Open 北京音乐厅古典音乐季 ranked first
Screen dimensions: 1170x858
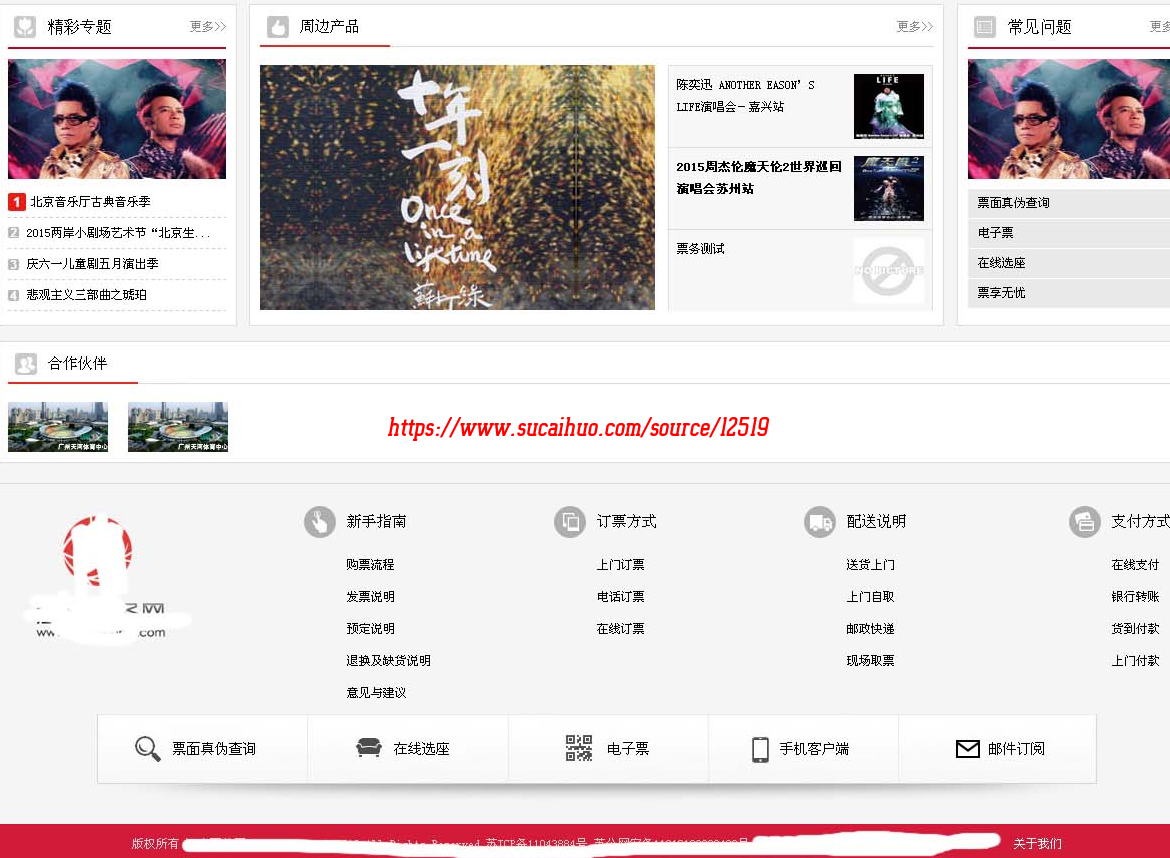click(90, 202)
